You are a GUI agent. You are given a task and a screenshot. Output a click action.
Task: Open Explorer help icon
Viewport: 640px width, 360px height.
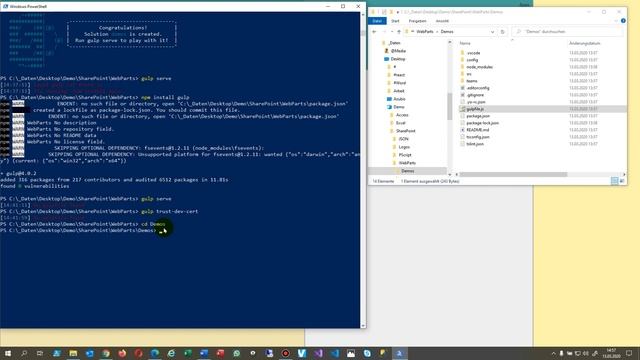click(x=623, y=21)
